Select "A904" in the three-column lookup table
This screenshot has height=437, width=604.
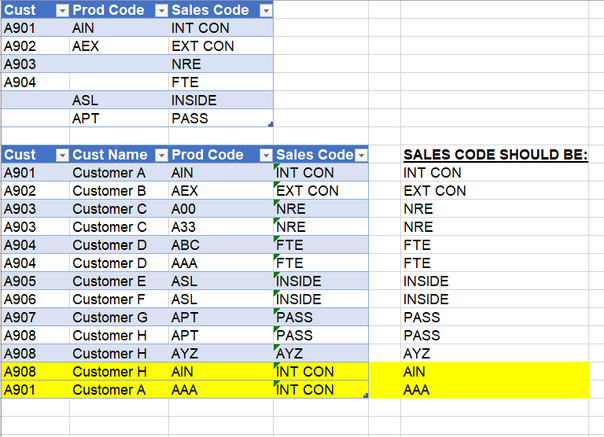[35, 82]
